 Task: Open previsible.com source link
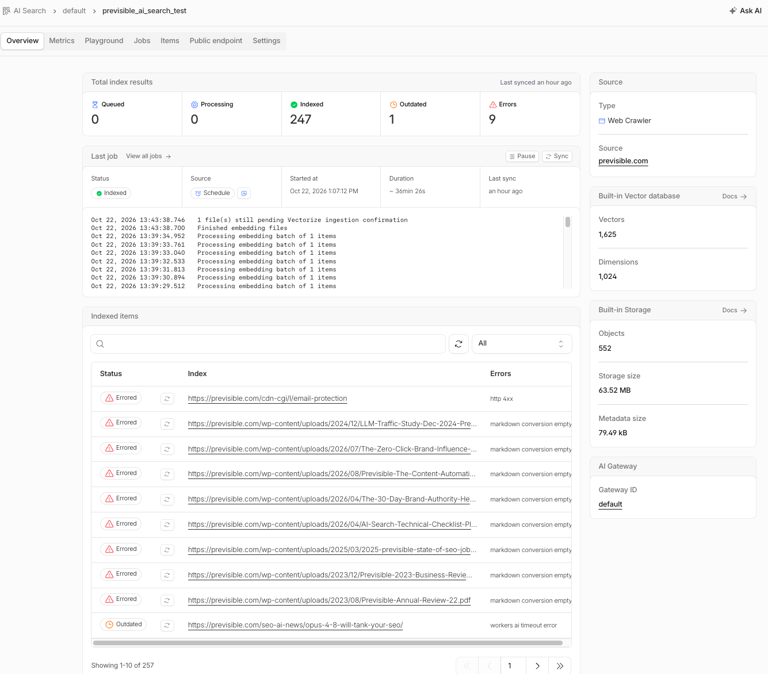[x=623, y=161]
